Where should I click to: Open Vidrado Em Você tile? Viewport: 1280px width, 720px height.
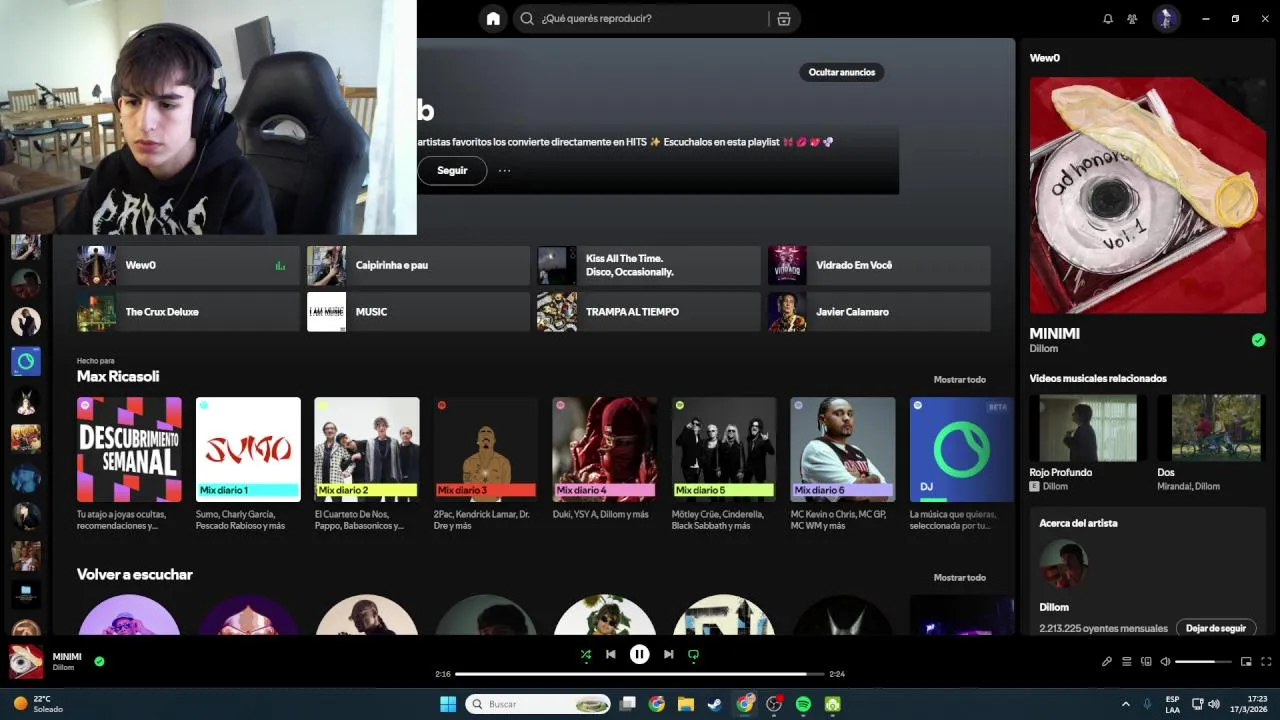[879, 265]
